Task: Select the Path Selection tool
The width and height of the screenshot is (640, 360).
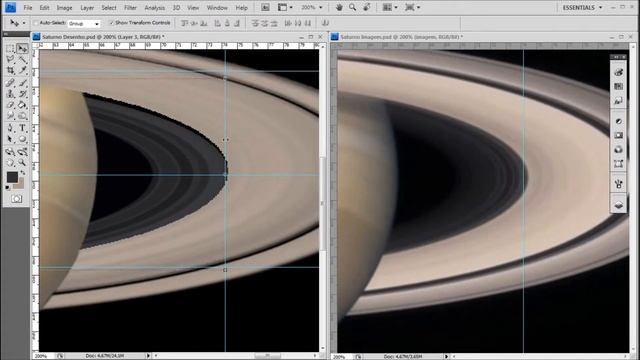Action: [10, 140]
